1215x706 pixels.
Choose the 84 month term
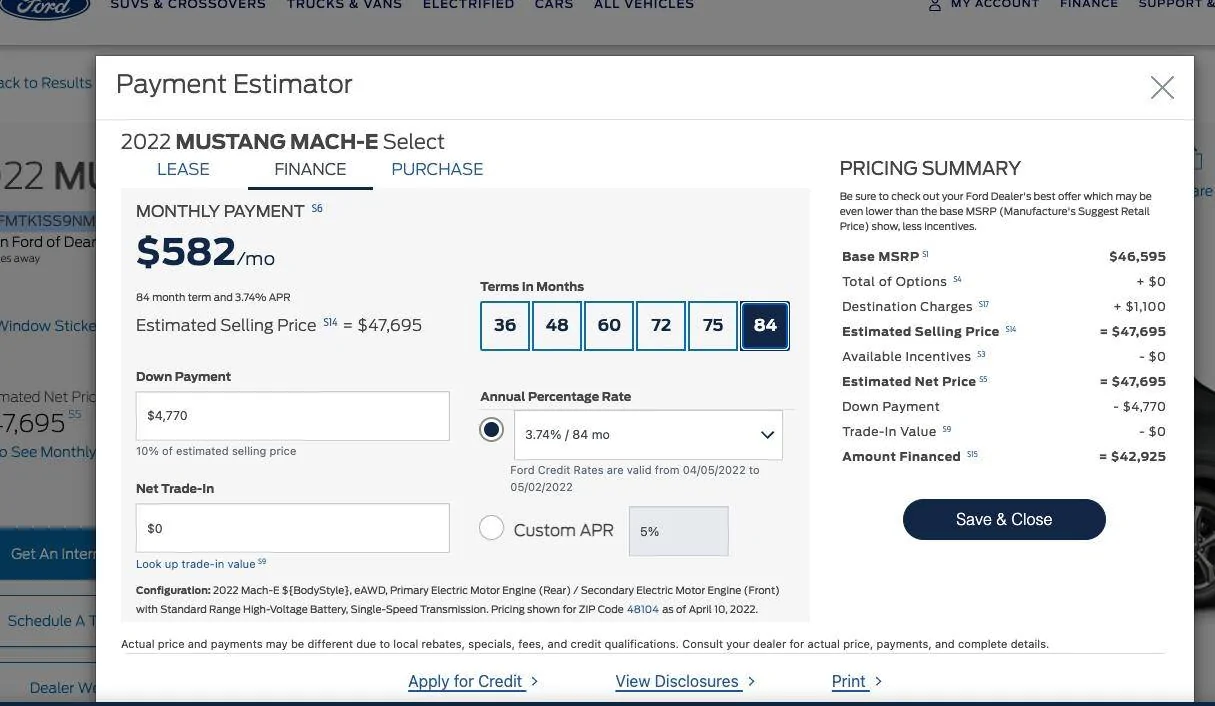(765, 325)
